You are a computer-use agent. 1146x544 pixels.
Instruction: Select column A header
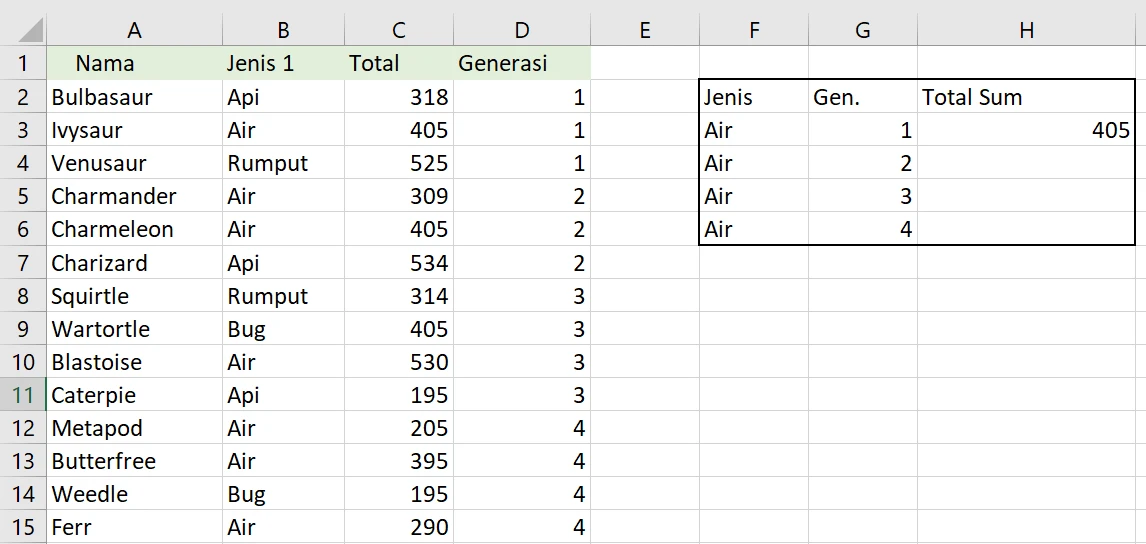(134, 29)
